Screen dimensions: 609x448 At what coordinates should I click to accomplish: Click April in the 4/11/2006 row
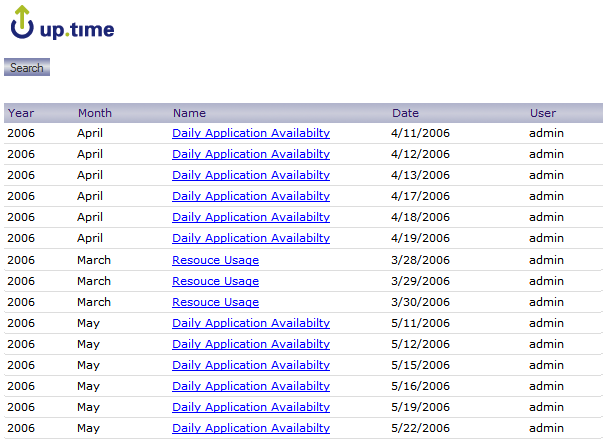(90, 133)
